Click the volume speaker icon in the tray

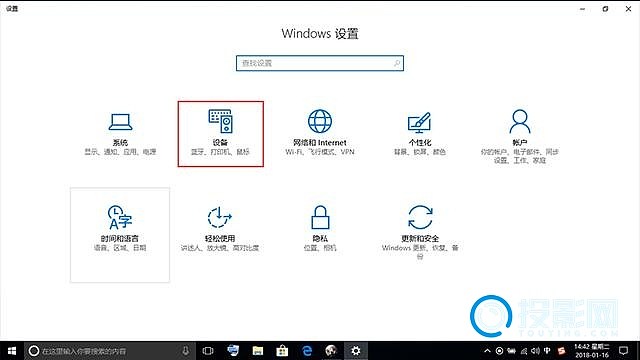click(x=536, y=351)
